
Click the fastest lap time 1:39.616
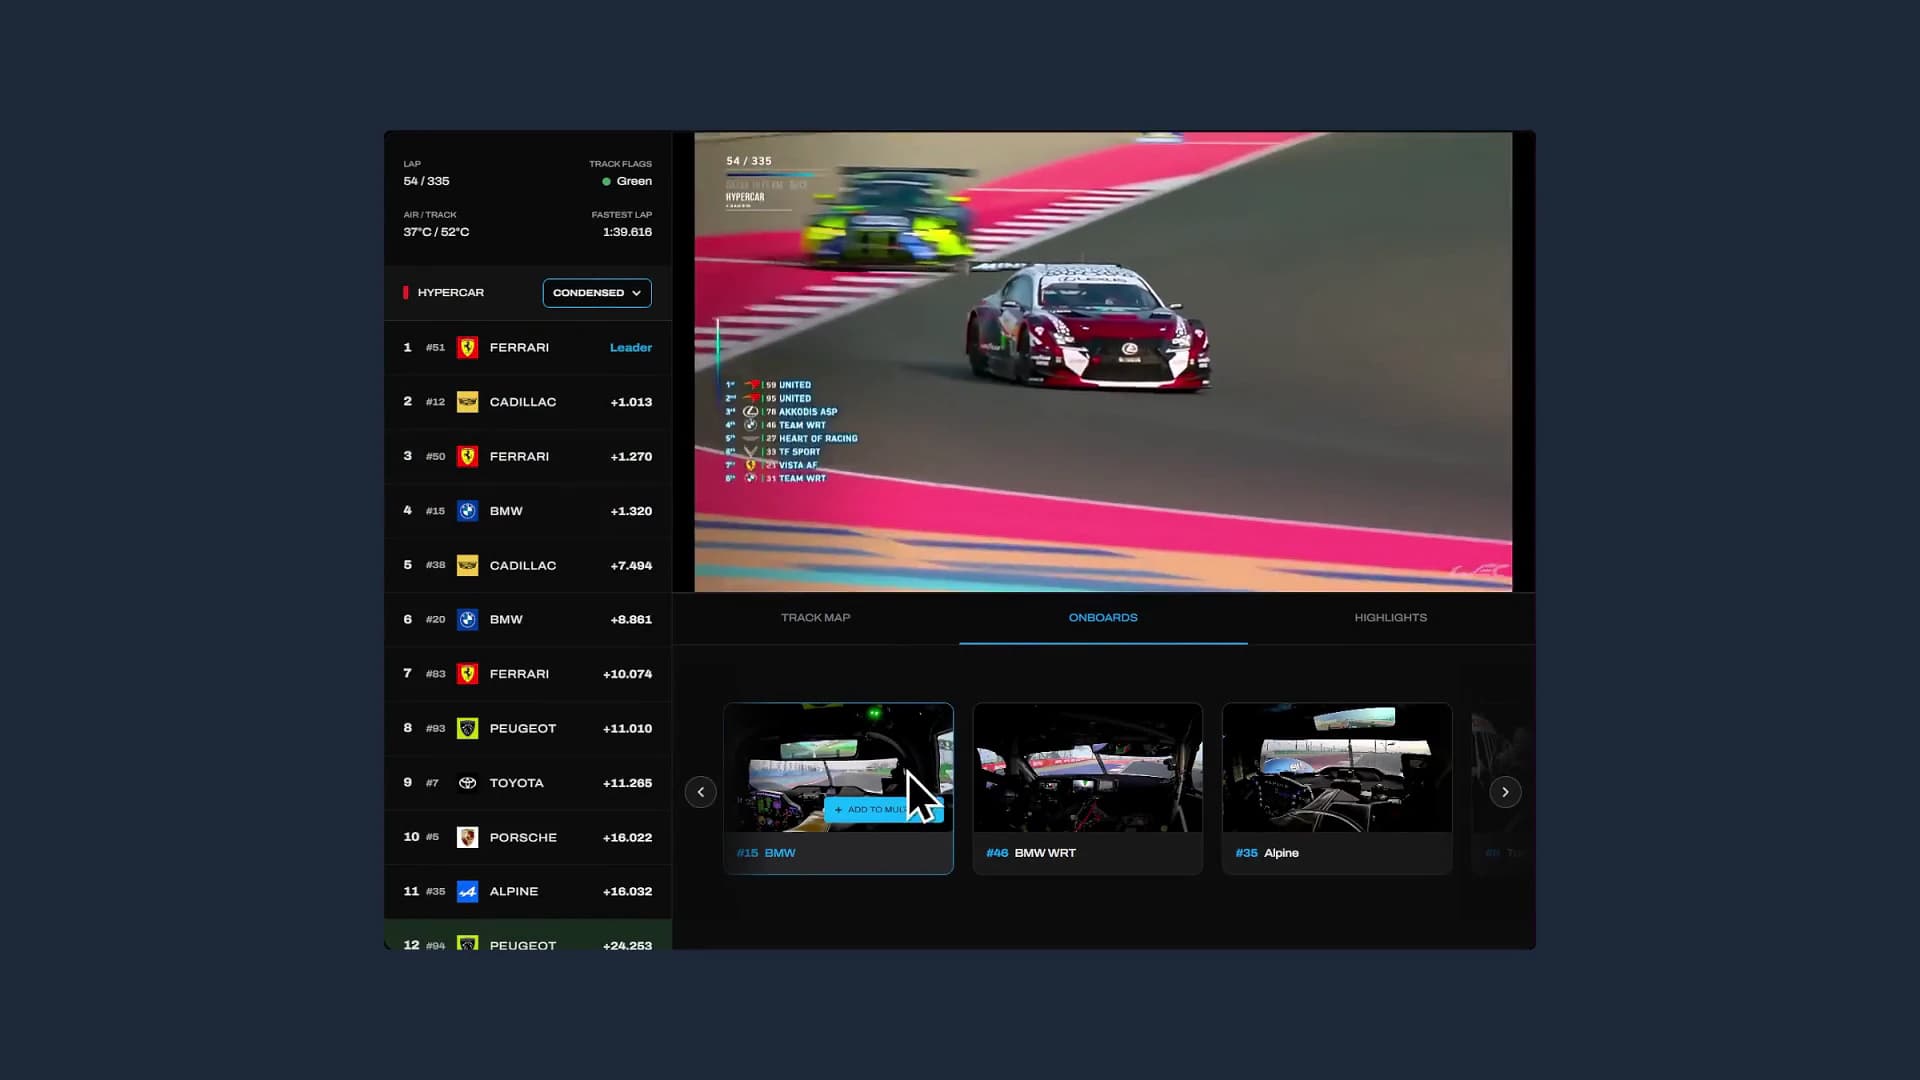pos(627,232)
